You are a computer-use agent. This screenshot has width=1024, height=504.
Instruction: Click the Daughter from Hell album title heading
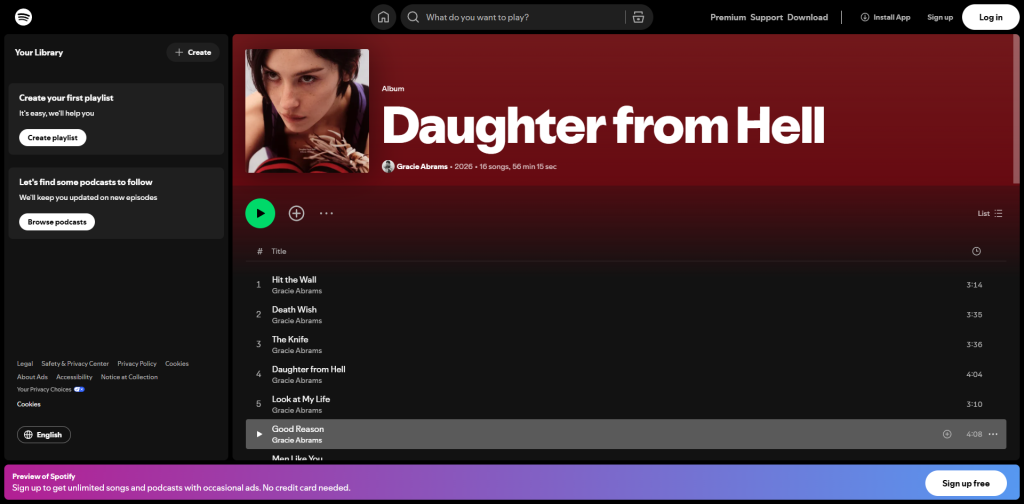pyautogui.click(x=603, y=125)
